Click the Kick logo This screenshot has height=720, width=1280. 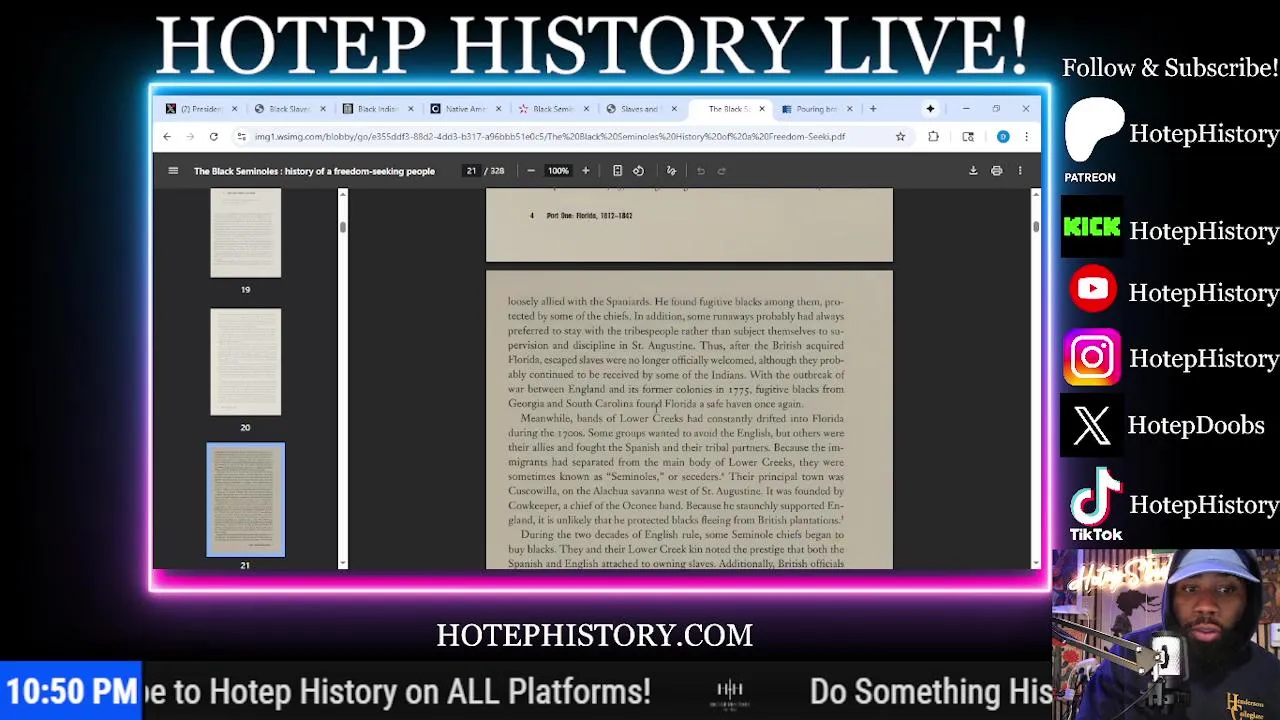pyautogui.click(x=1091, y=228)
